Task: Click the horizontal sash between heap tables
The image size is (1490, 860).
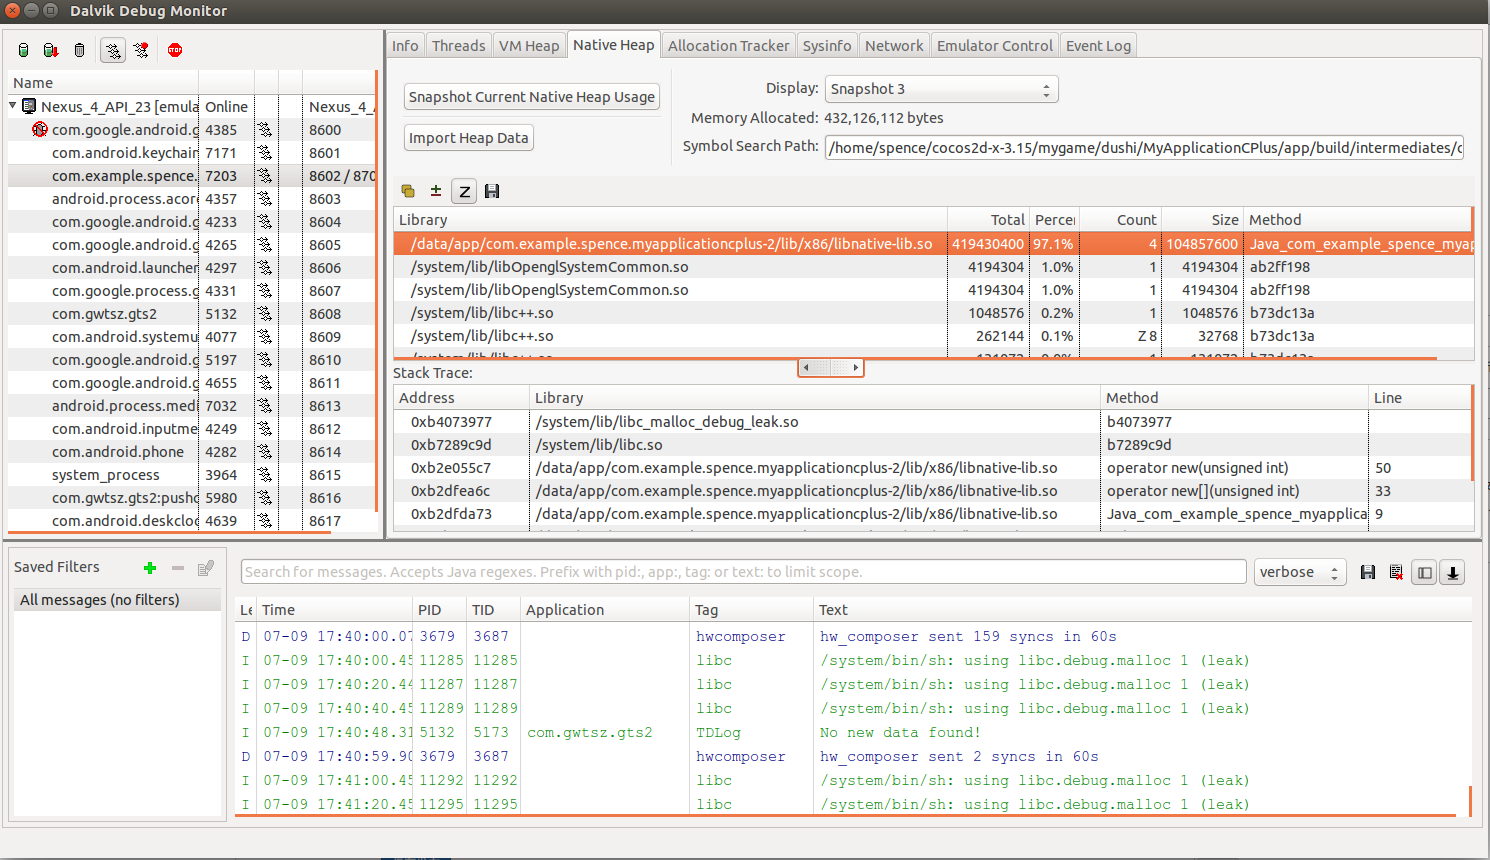Action: pos(830,368)
